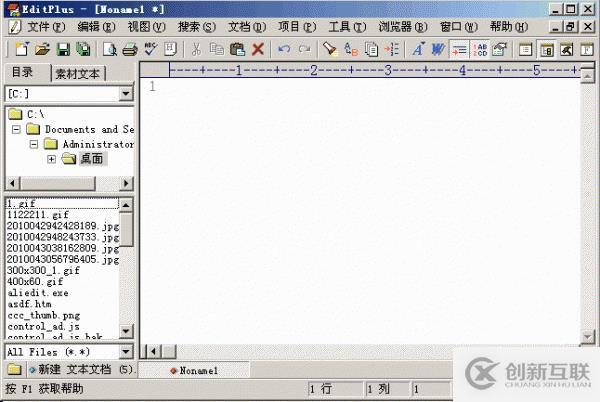Toggle the Auto Indent red-arrow icon

[459, 49]
